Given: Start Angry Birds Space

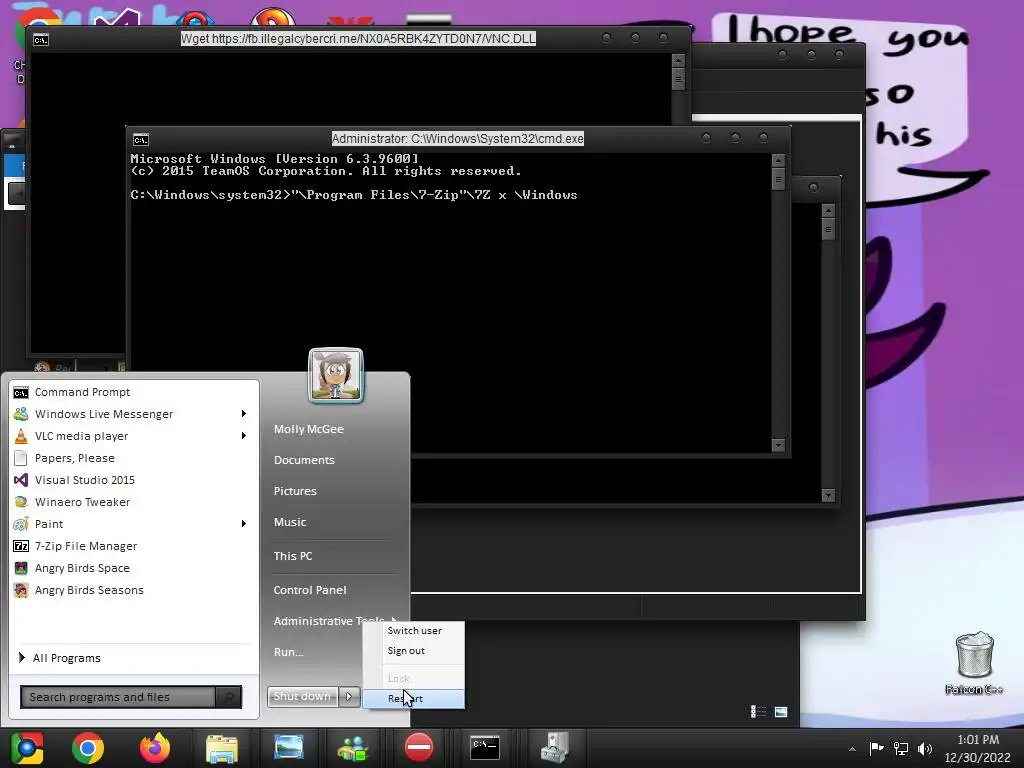Looking at the screenshot, I should (x=82, y=568).
